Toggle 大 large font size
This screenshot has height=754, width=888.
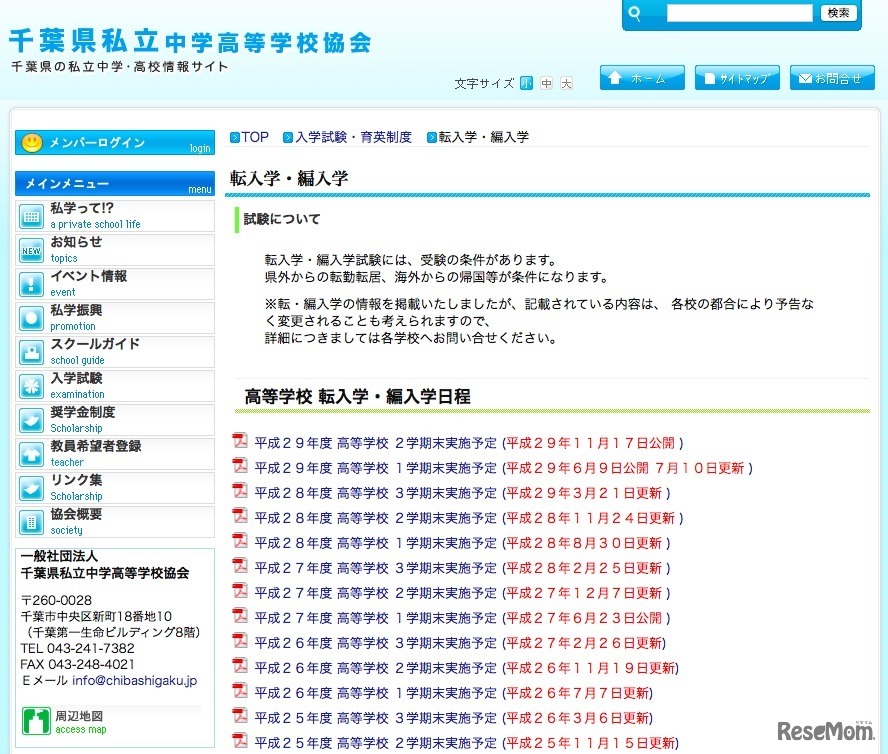pos(566,84)
